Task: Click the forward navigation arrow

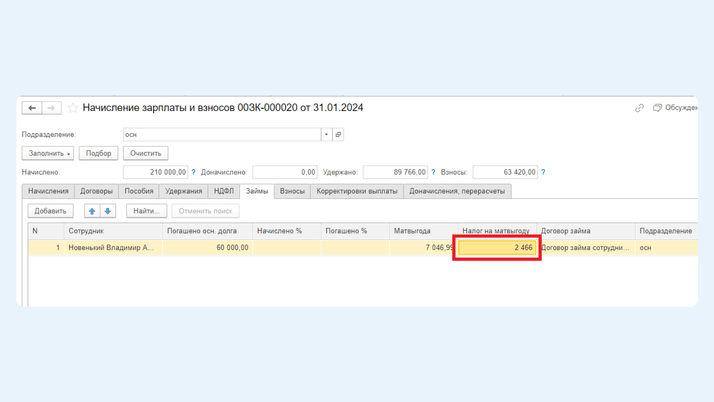Action: click(51, 108)
